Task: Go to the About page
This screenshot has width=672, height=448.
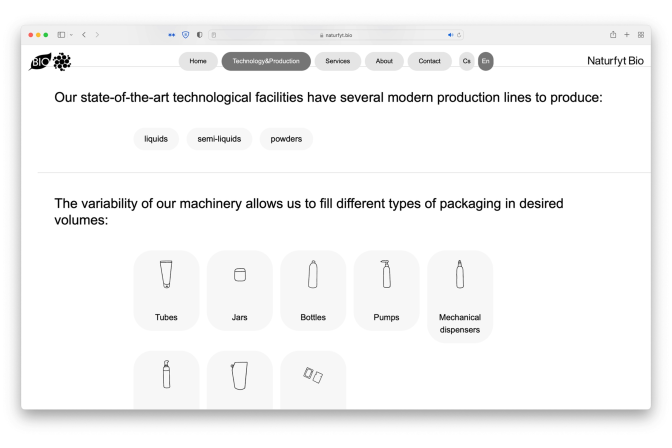Action: point(384,61)
